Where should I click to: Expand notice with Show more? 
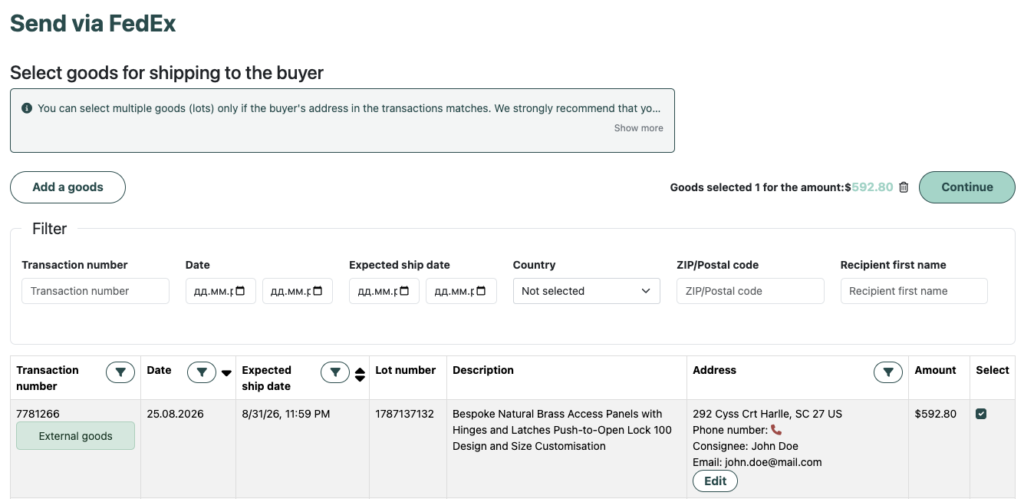638,128
